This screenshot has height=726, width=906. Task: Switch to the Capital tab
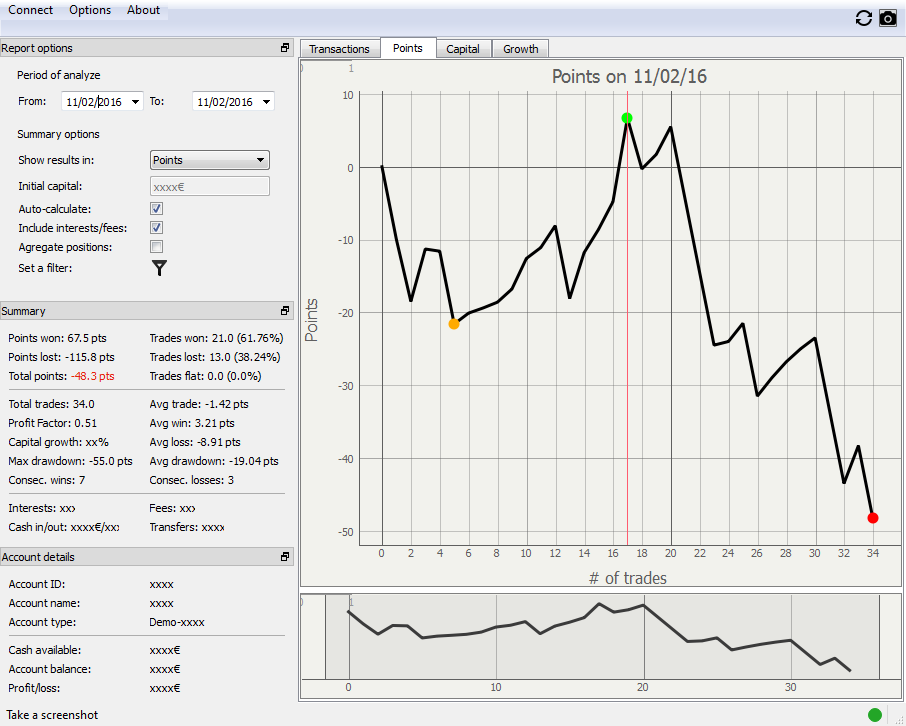click(x=463, y=49)
